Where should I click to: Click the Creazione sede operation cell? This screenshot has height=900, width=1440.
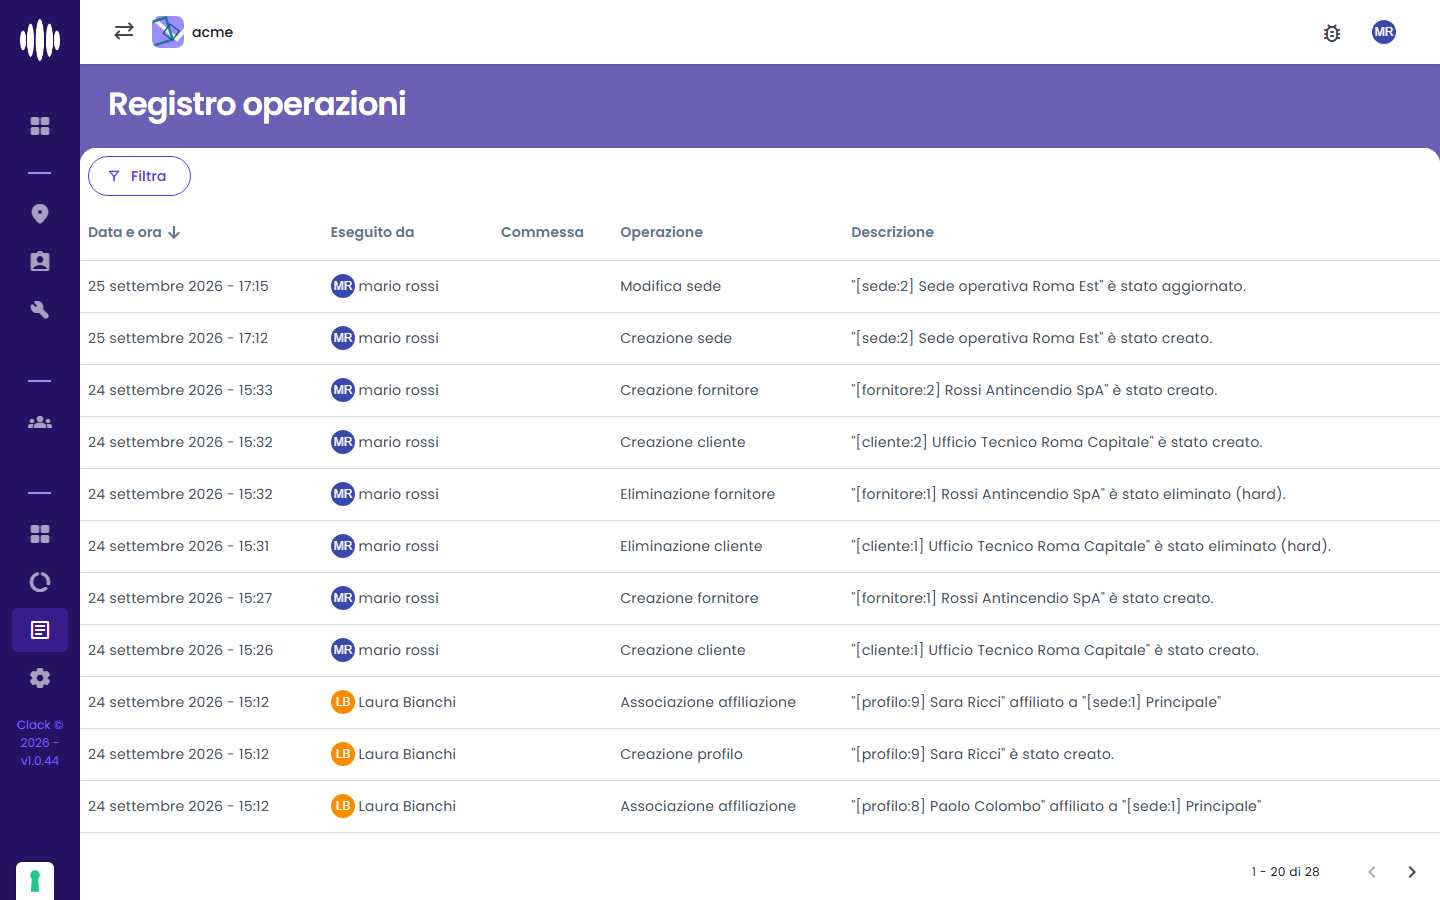(676, 338)
